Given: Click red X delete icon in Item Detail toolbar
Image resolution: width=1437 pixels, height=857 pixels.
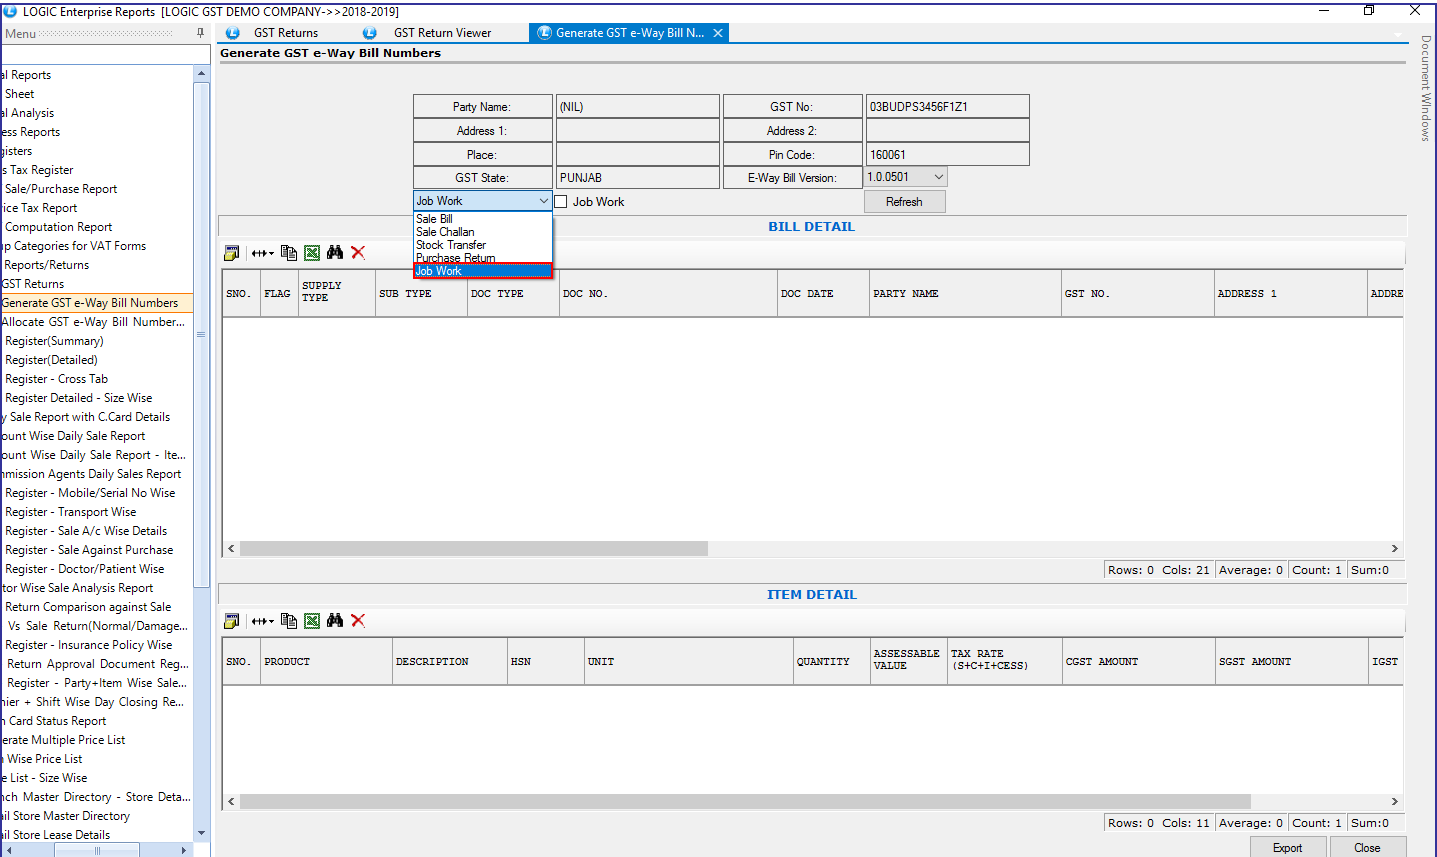Looking at the screenshot, I should [x=358, y=621].
